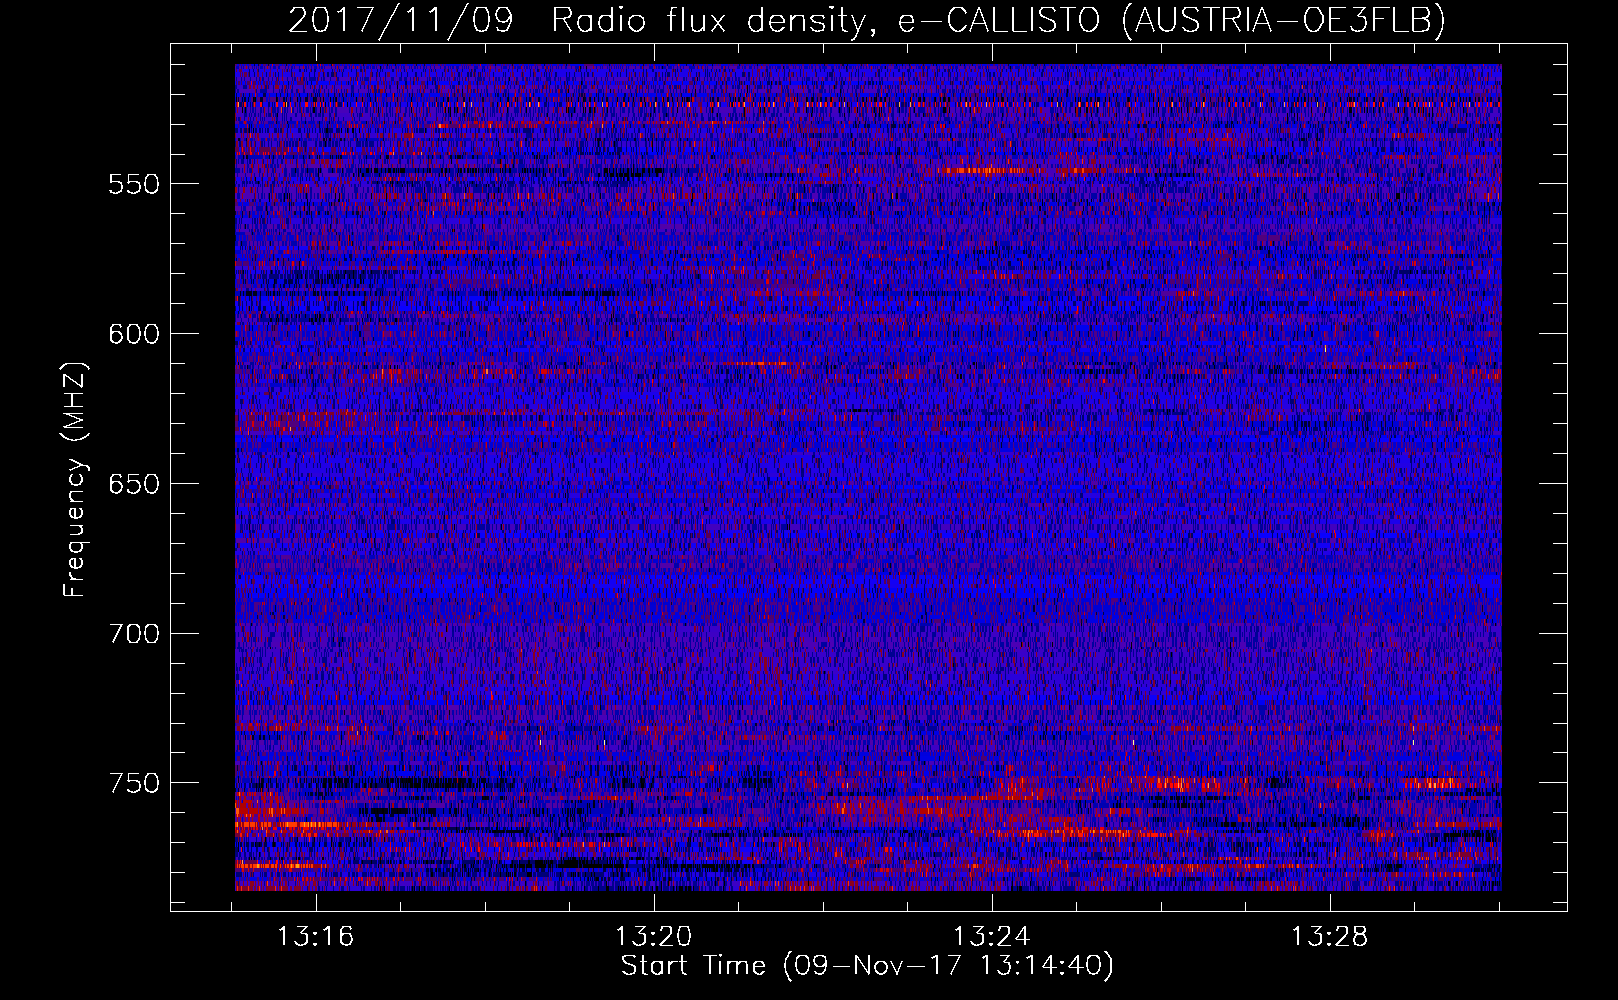
Task: Select the 550 frequency axis label
Action: [x=133, y=184]
